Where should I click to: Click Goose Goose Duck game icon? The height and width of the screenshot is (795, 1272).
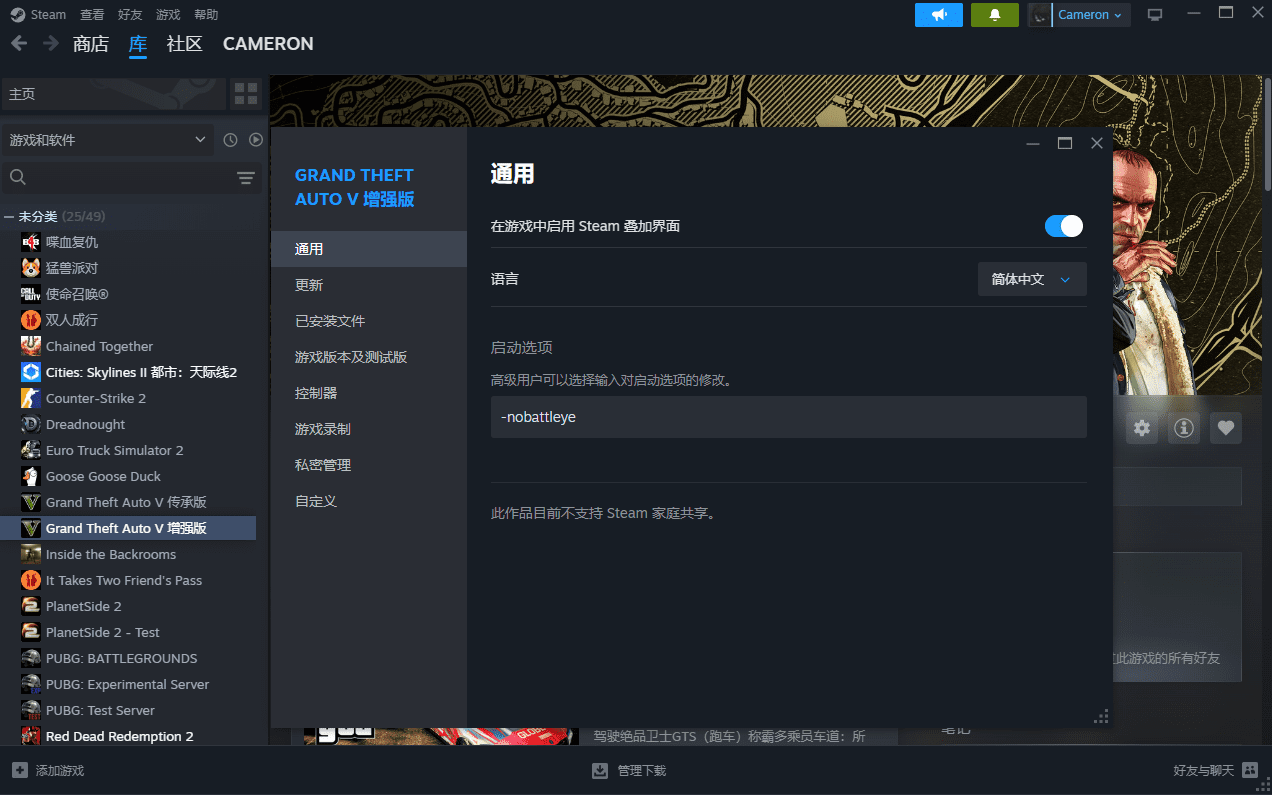(30, 476)
